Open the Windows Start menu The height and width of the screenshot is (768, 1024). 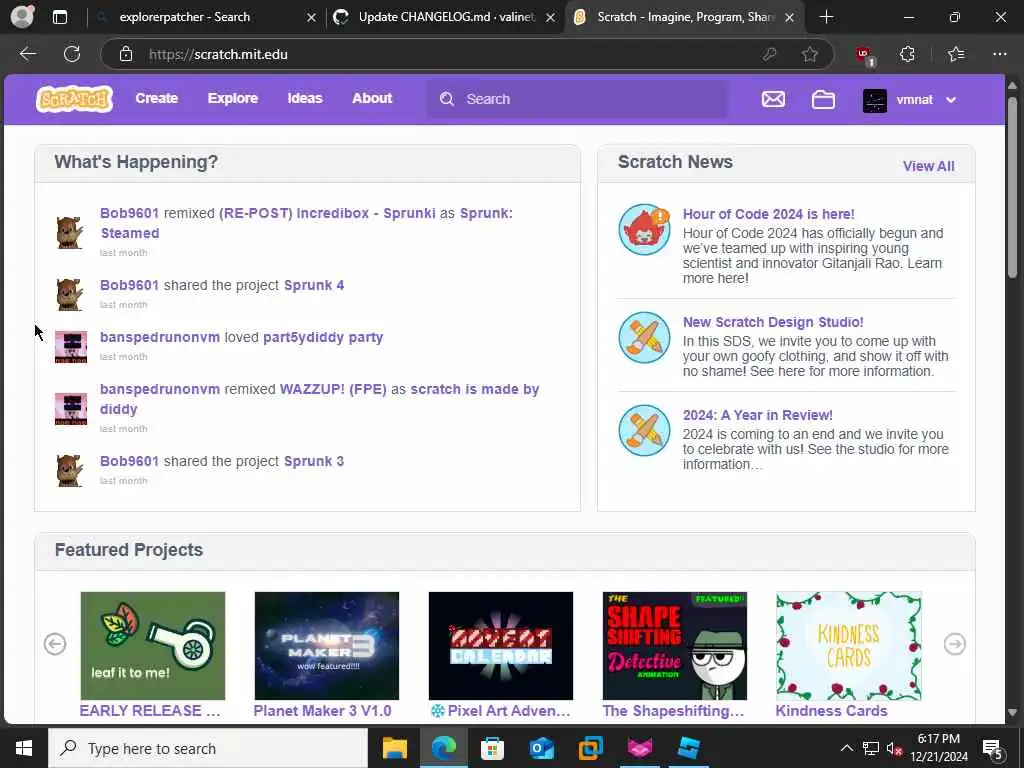[24, 748]
